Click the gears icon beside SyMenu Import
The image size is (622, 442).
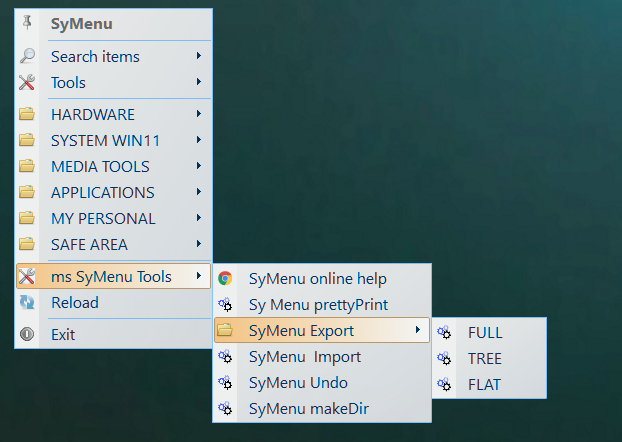coord(225,356)
